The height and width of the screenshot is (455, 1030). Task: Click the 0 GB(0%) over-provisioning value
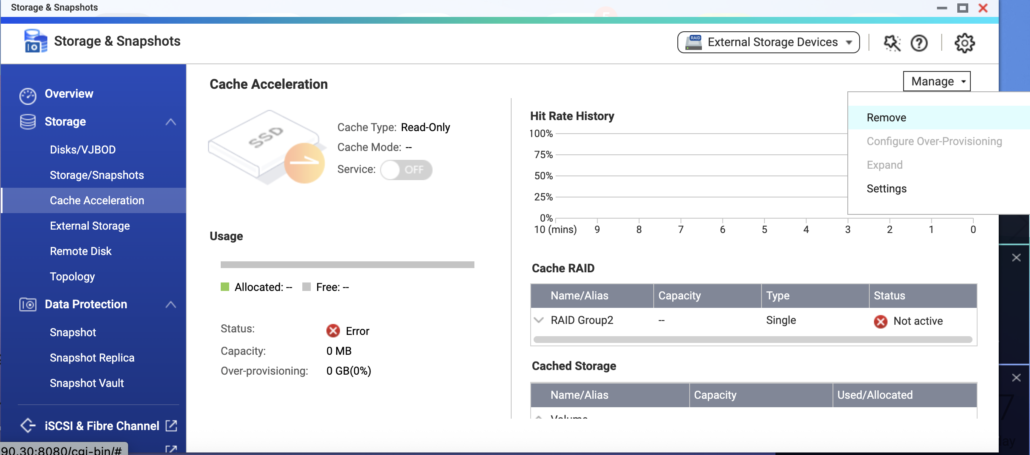[349, 371]
